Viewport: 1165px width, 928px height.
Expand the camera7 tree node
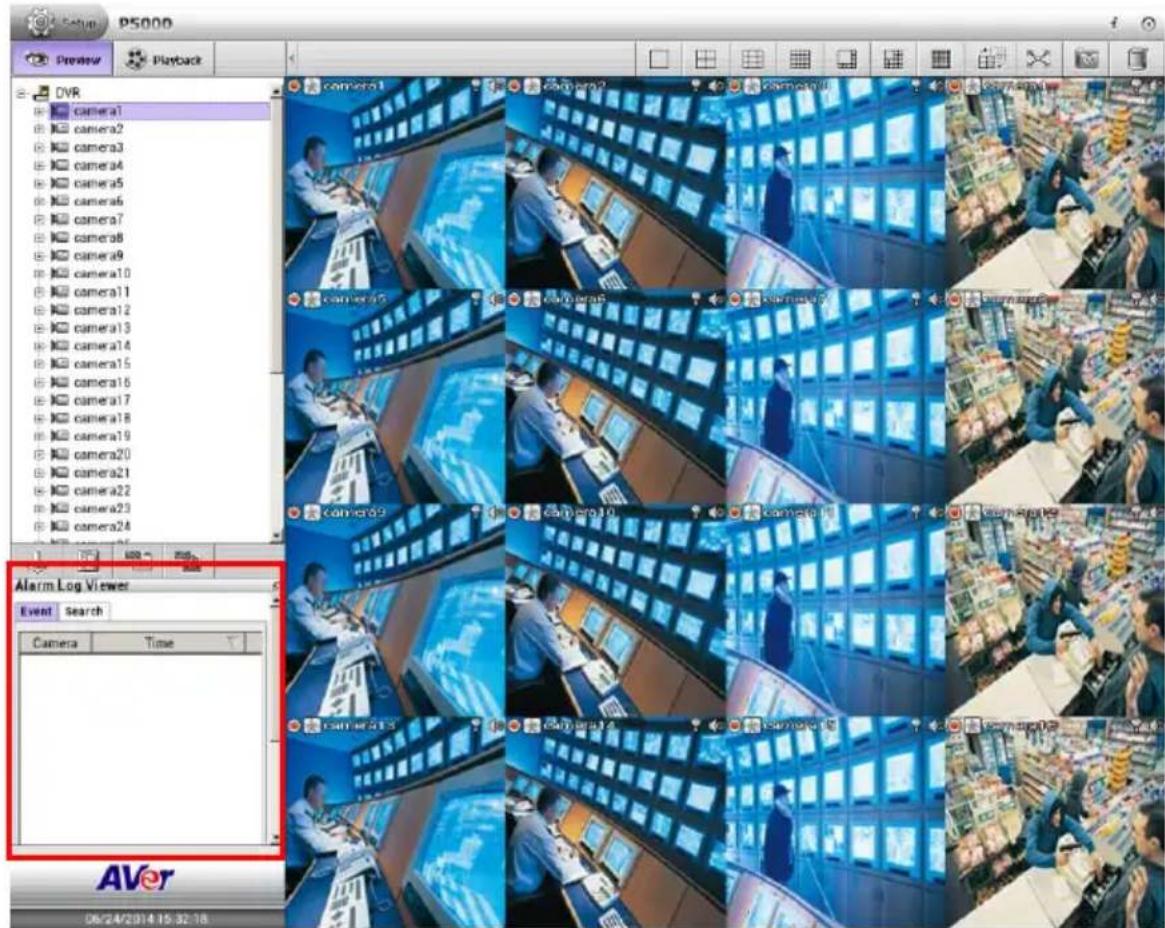point(39,219)
